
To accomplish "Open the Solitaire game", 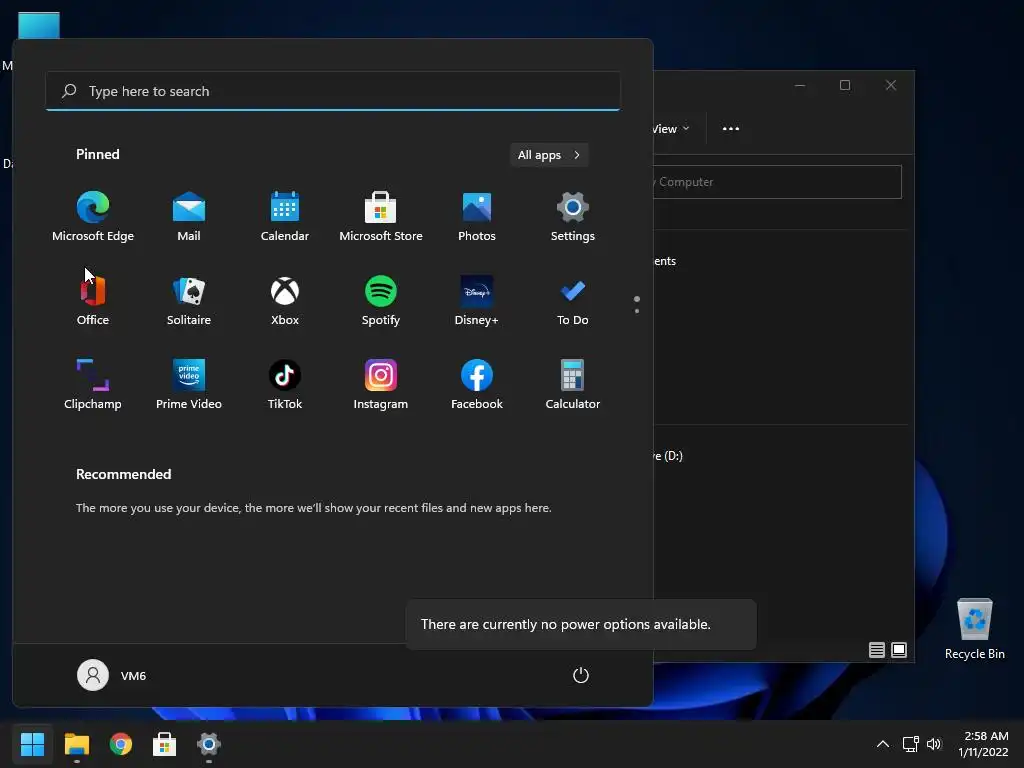I will pyautogui.click(x=189, y=300).
